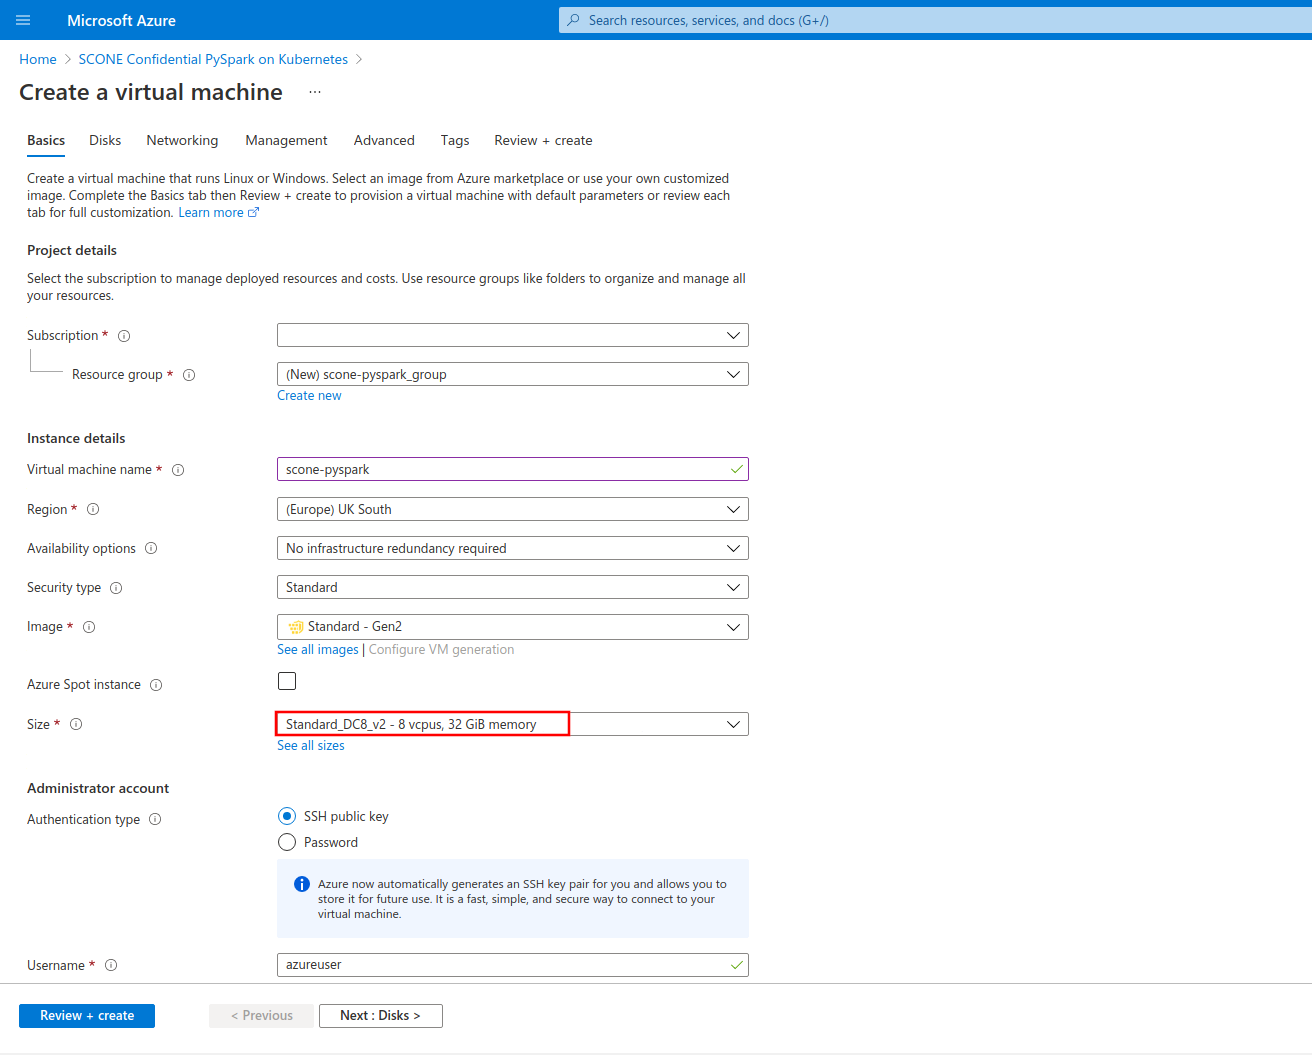
Task: Enable the Azure Spot instance checkbox
Action: [x=287, y=681]
